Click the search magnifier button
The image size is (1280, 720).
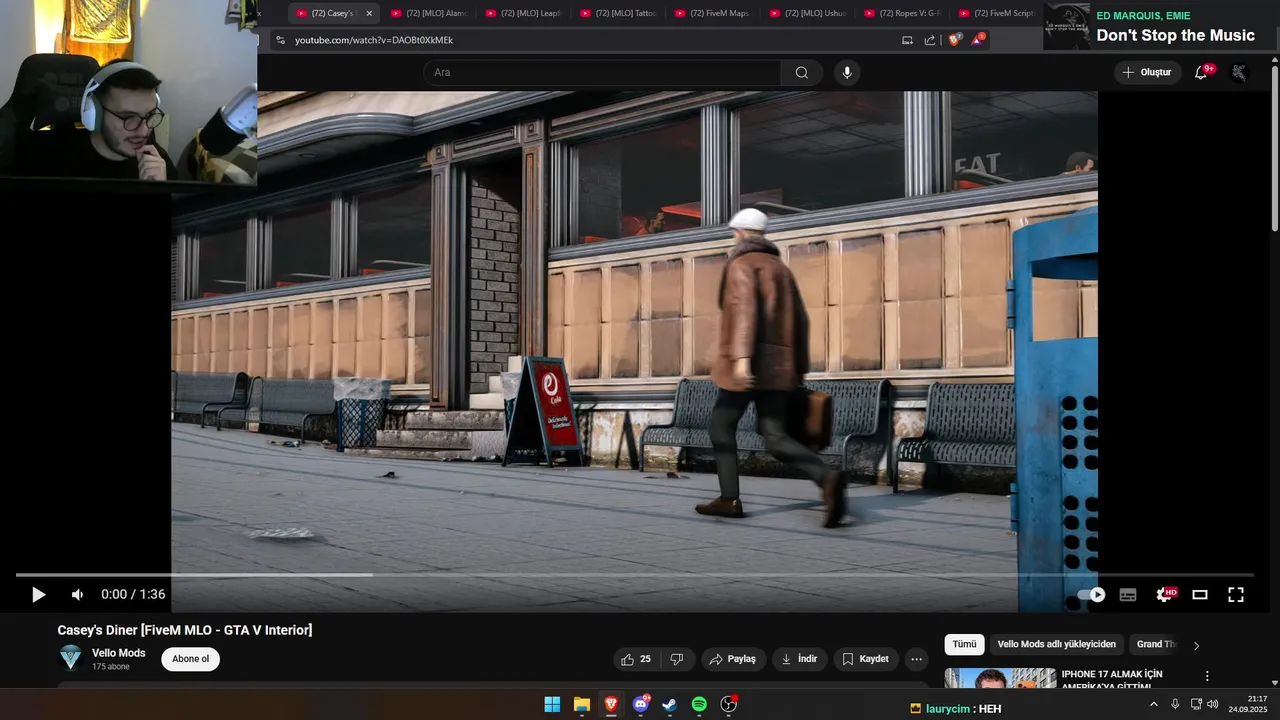[x=802, y=72]
